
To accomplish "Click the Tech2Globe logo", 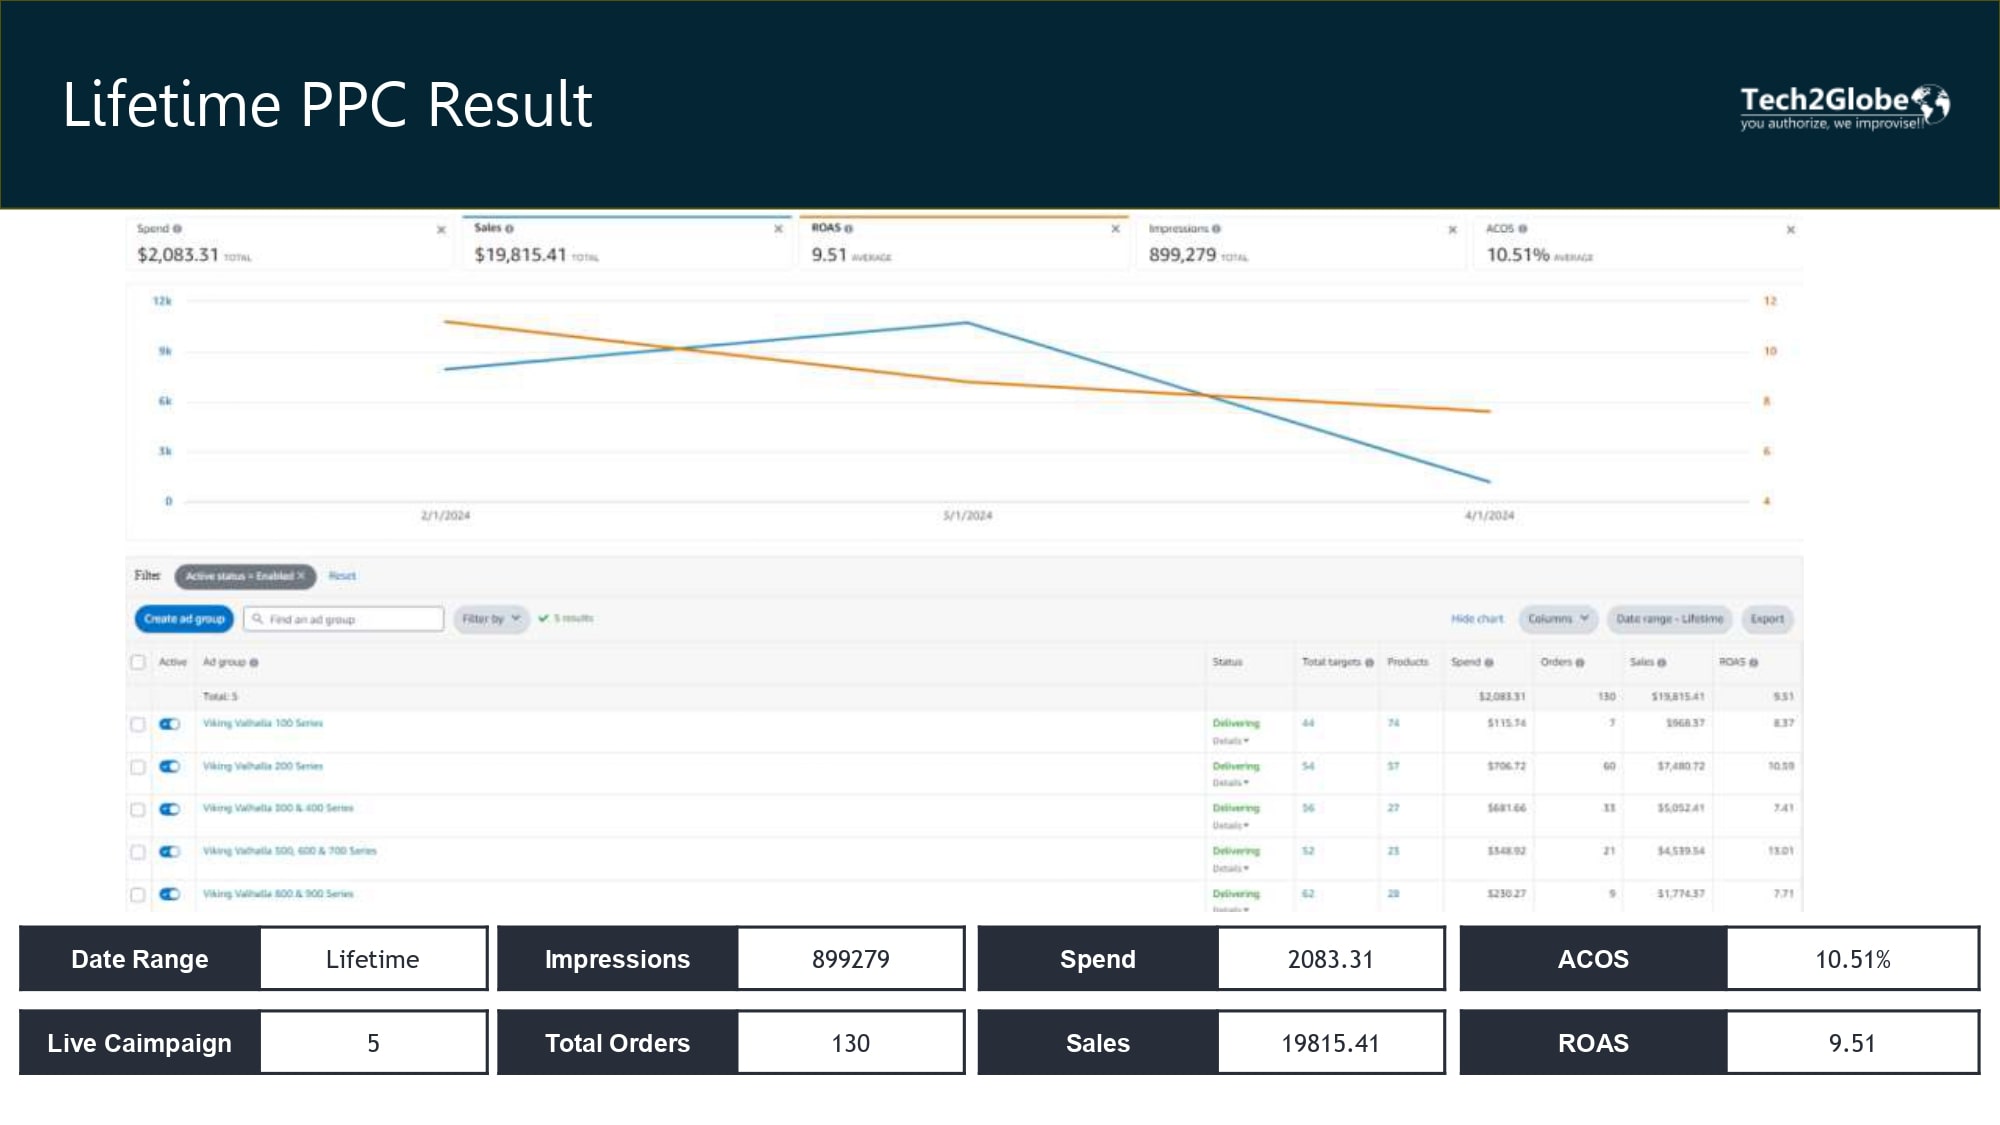I will 1843,106.
